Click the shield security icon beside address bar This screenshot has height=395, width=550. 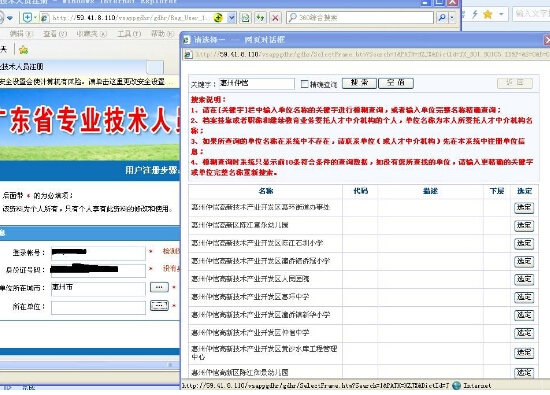point(27,17)
